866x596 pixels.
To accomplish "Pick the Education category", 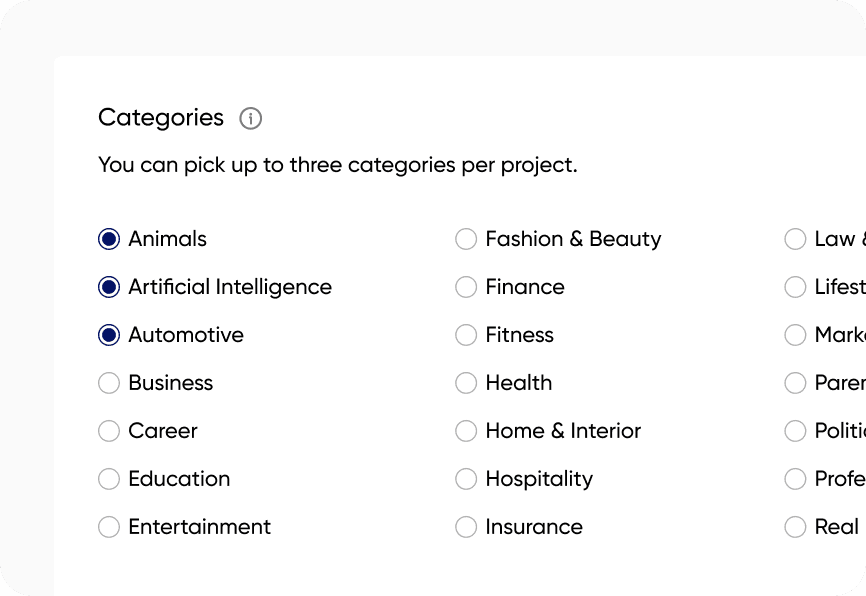I will [x=109, y=479].
